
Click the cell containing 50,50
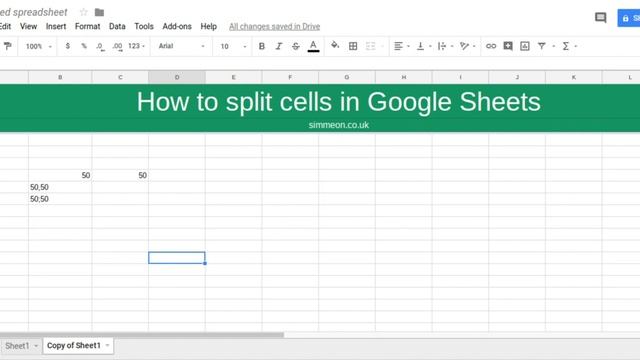pyautogui.click(x=60, y=187)
